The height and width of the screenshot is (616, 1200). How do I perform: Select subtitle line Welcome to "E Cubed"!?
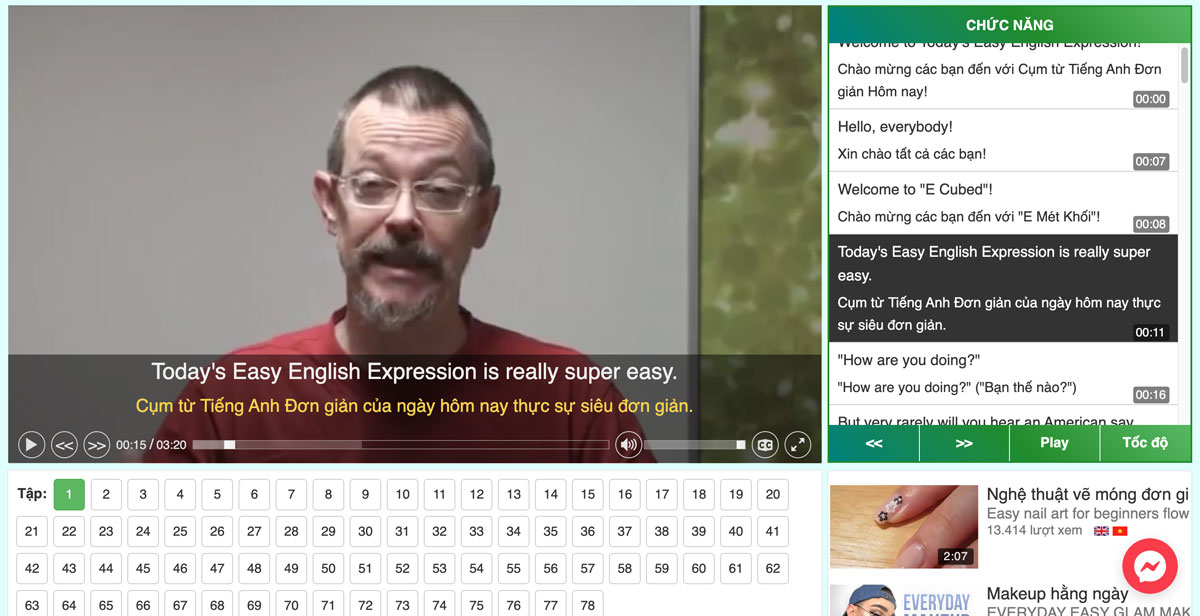(1003, 203)
